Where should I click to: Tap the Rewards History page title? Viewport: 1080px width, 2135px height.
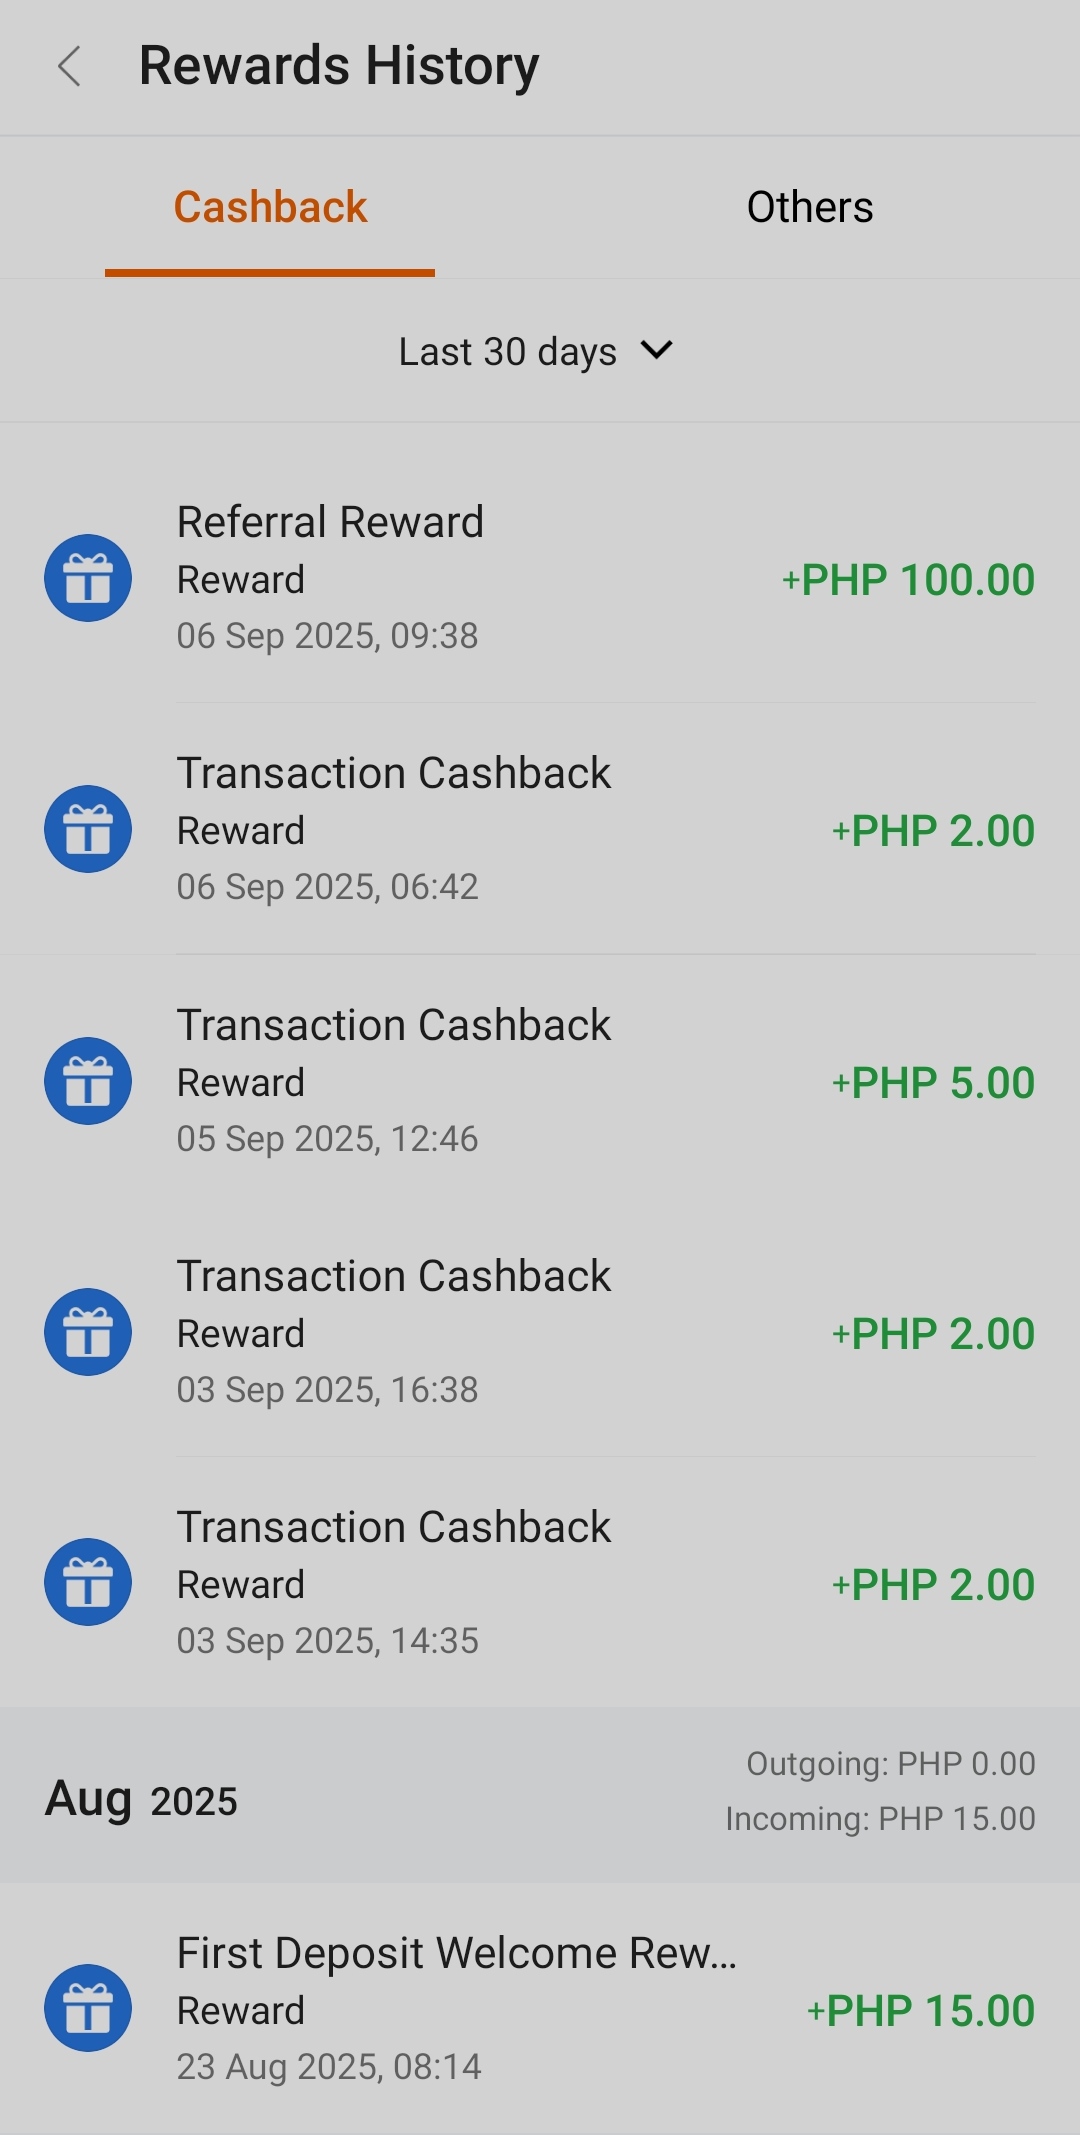[339, 66]
